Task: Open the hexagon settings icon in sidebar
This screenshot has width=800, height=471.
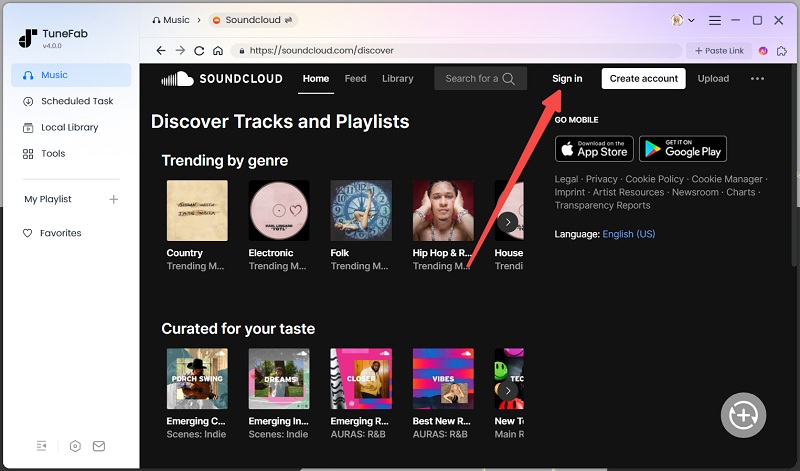Action: (x=75, y=446)
